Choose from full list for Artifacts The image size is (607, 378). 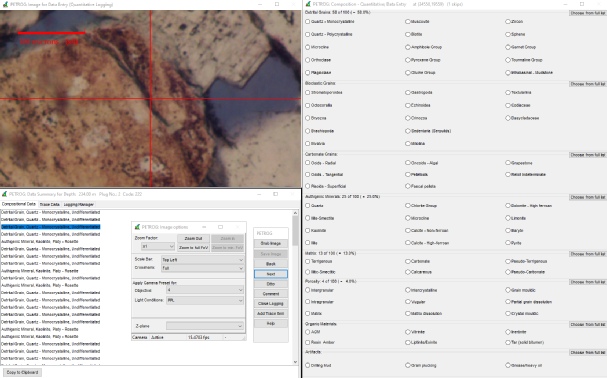tap(588, 352)
